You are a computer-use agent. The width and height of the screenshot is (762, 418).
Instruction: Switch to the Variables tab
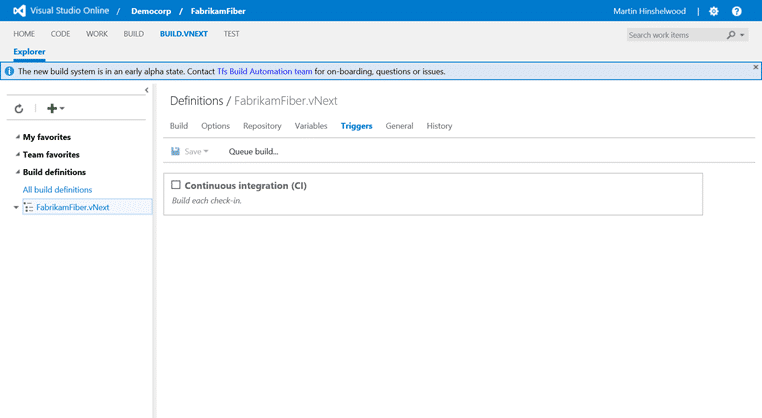click(311, 126)
